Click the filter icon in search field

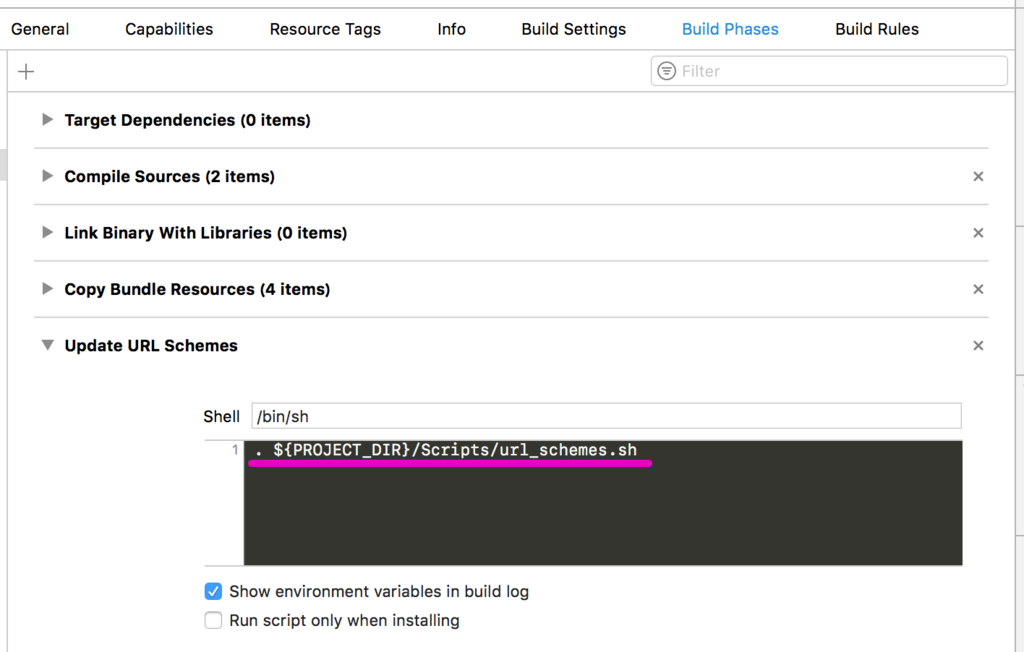point(666,71)
